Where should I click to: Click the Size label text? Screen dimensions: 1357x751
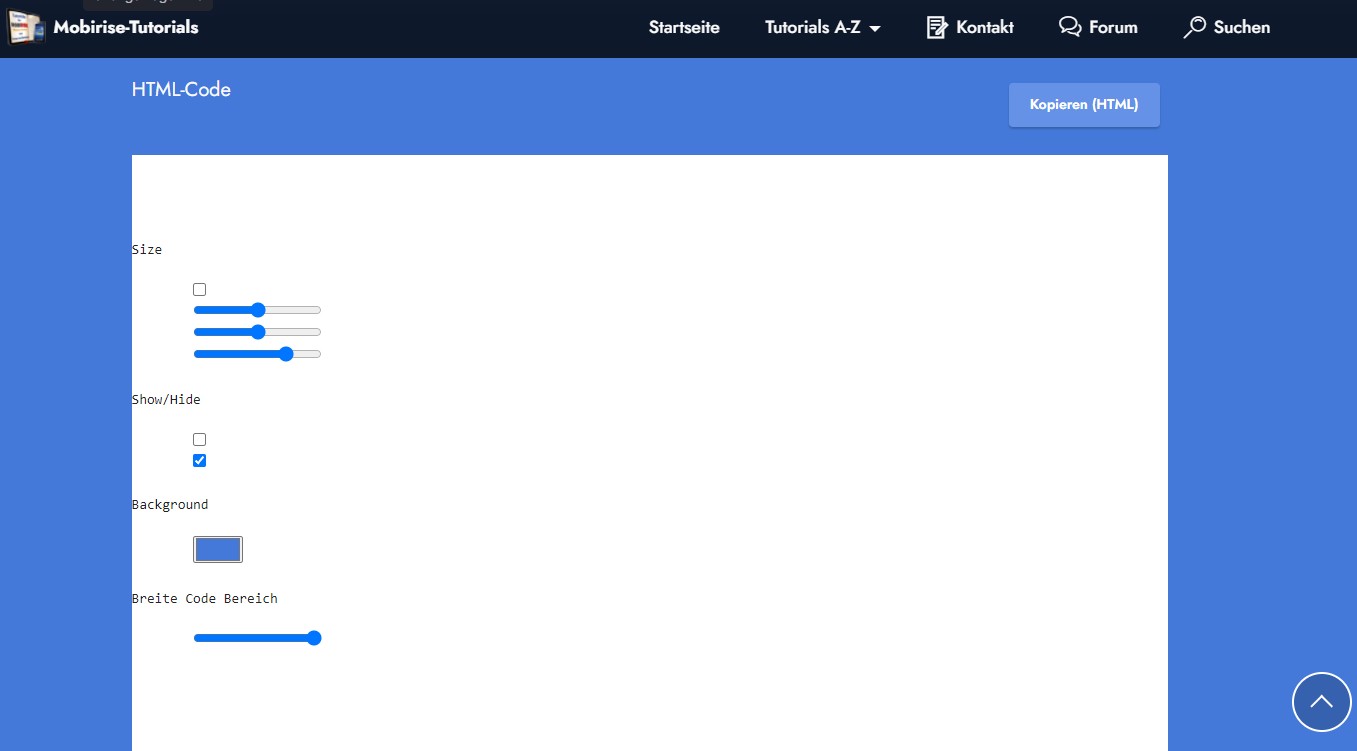tap(147, 250)
